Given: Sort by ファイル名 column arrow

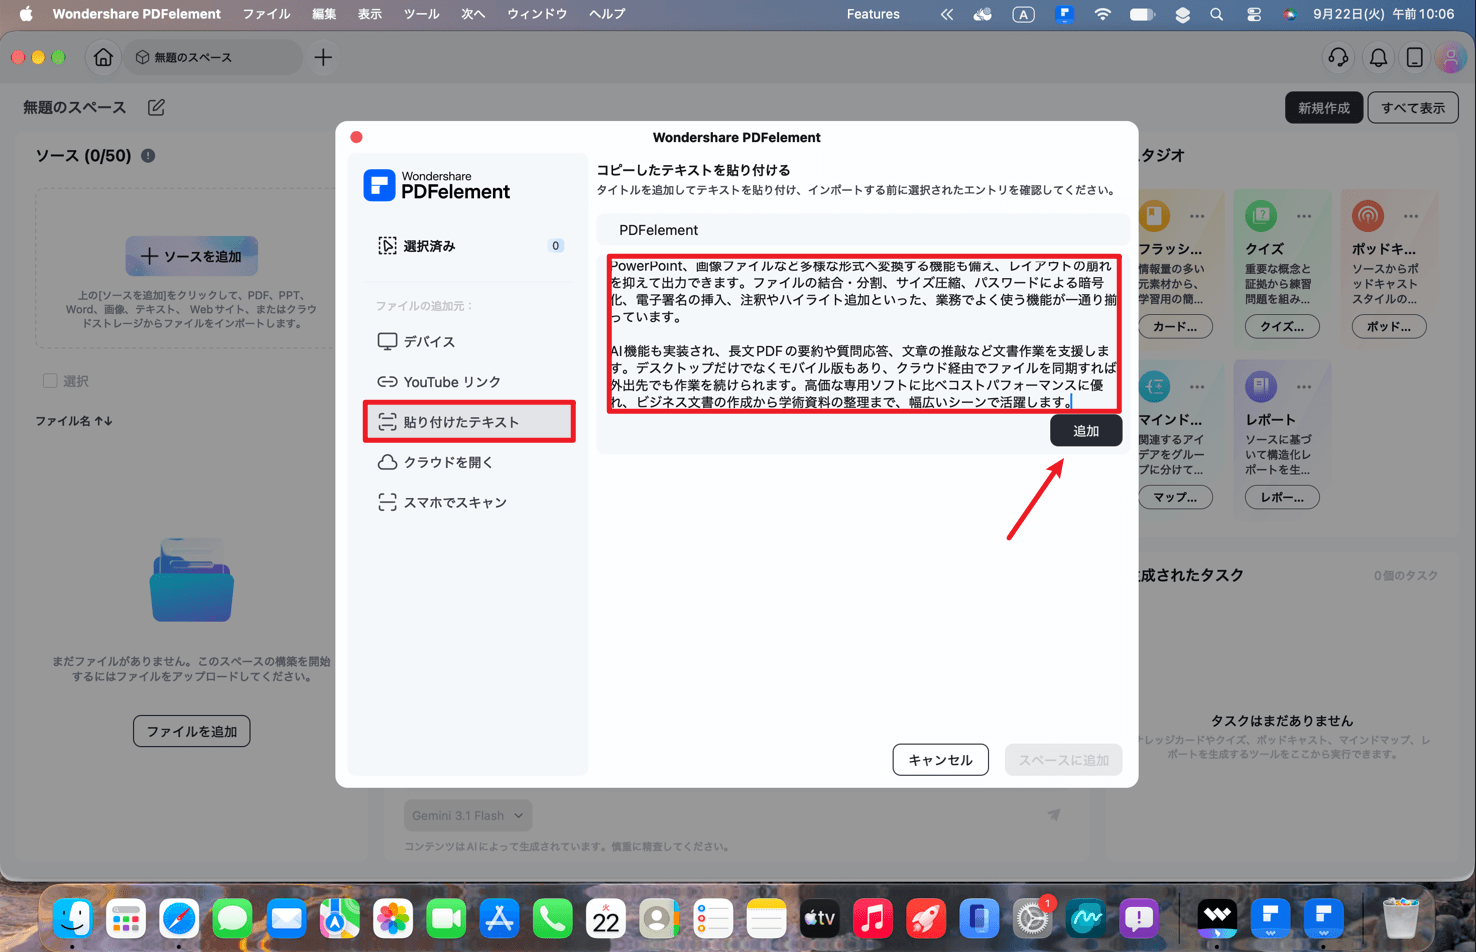Looking at the screenshot, I should coord(103,421).
